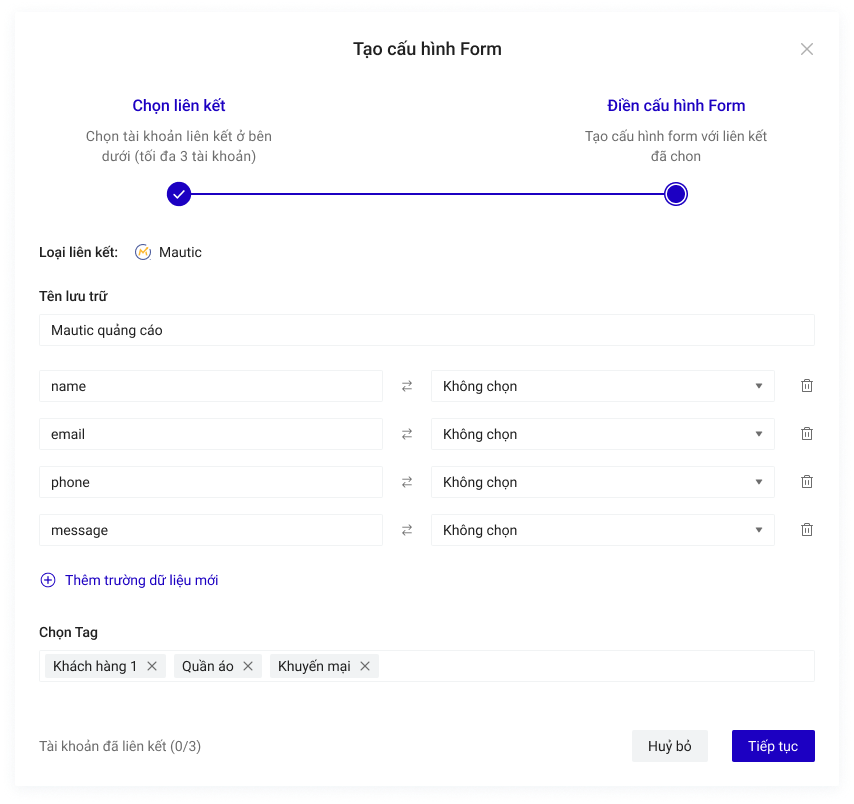This screenshot has height=804, width=854.
Task: Remove the 'Khuyến mại' tag
Action: tap(365, 666)
